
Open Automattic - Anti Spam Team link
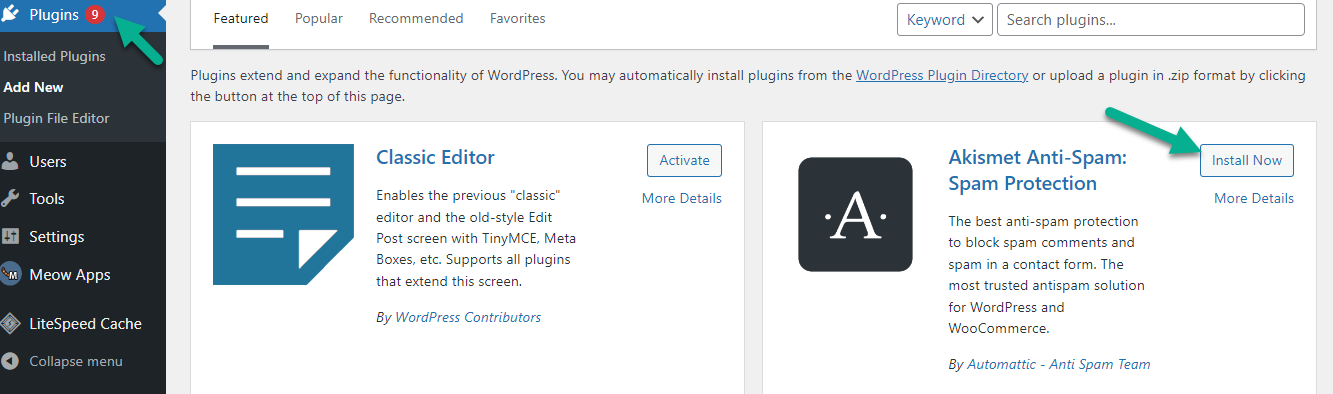point(1059,364)
